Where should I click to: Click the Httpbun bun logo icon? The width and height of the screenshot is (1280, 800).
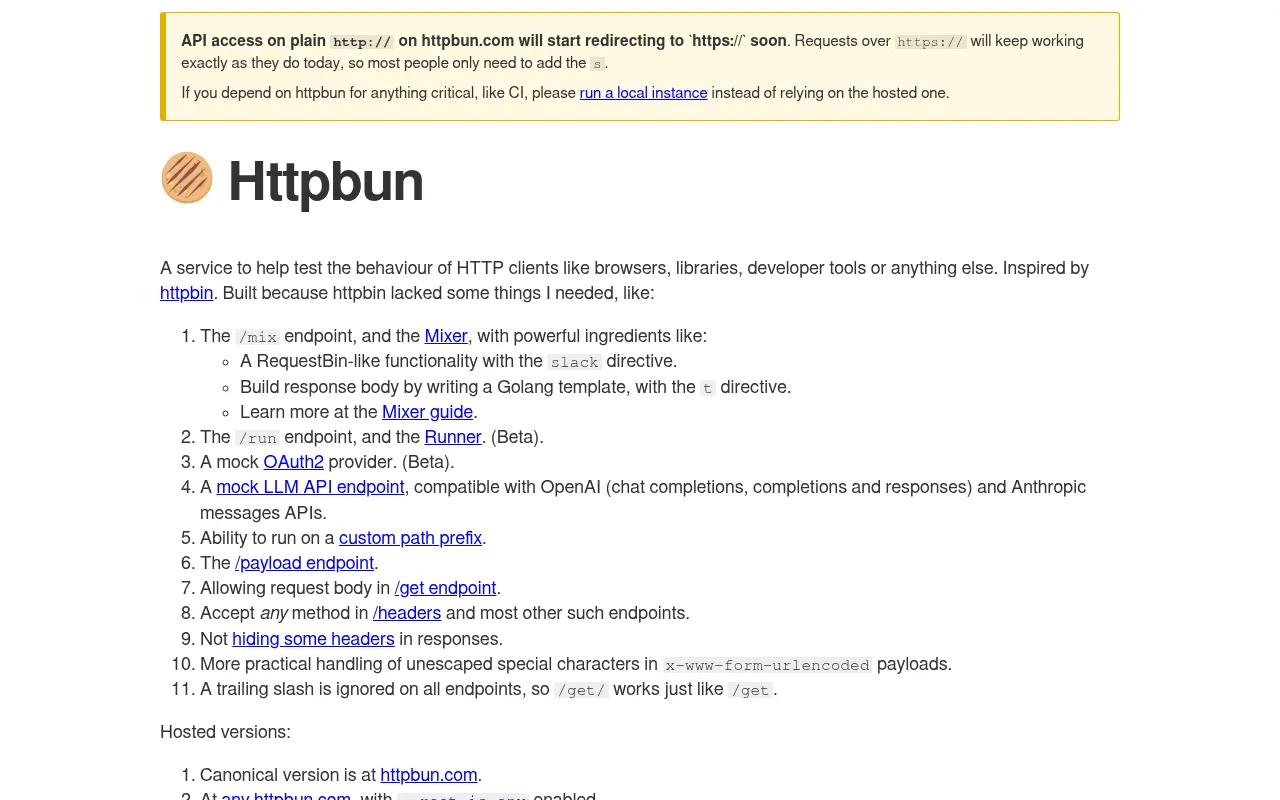187,178
